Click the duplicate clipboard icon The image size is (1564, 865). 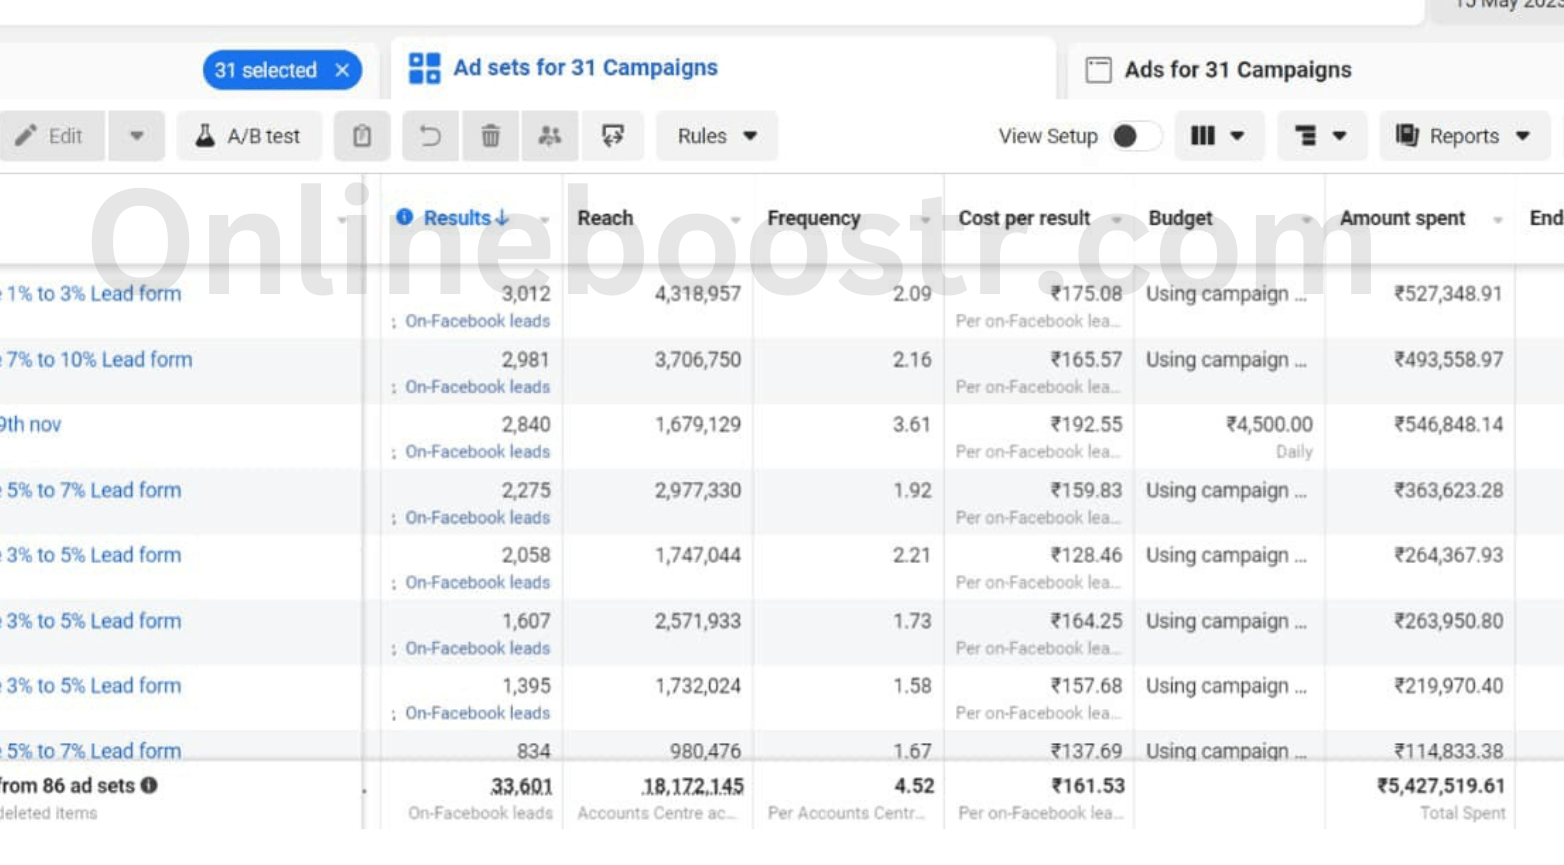[x=362, y=137]
